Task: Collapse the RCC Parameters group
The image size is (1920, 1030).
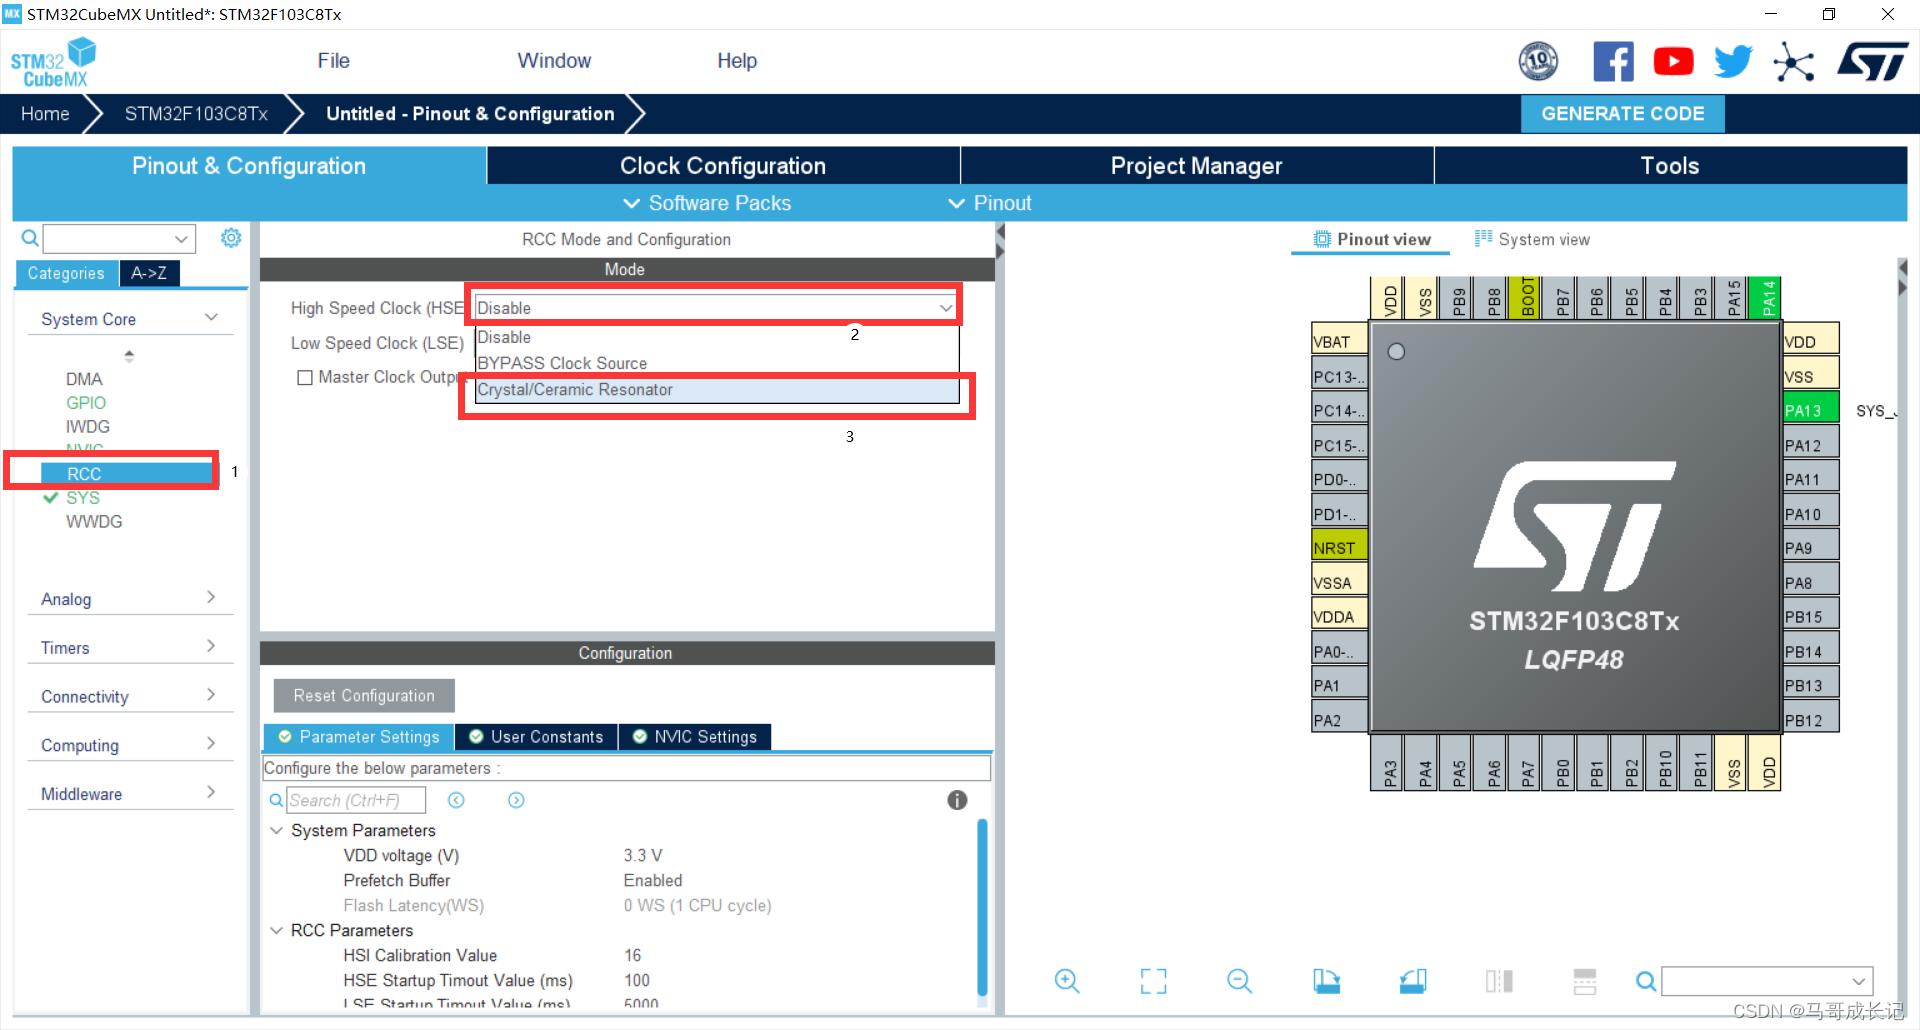Action: coord(277,931)
